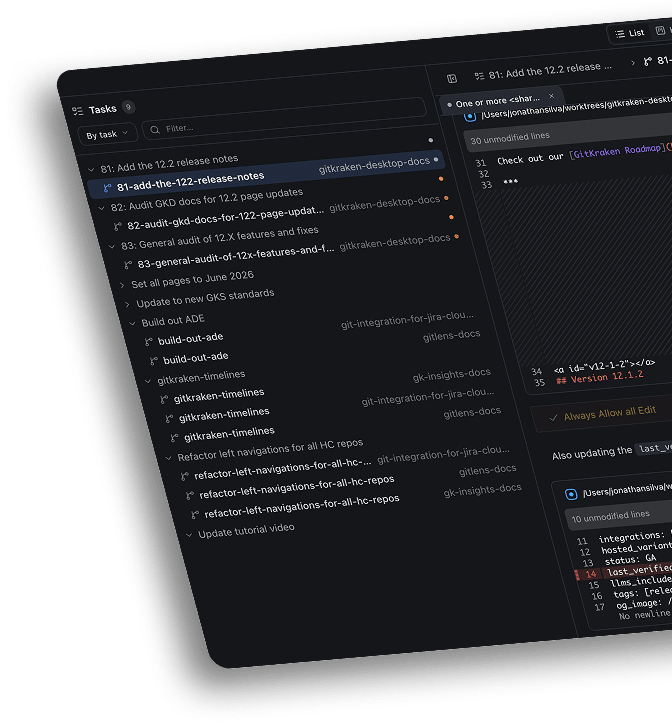
Task: Click status dot on 83-general-audit branch row
Action: click(456, 237)
